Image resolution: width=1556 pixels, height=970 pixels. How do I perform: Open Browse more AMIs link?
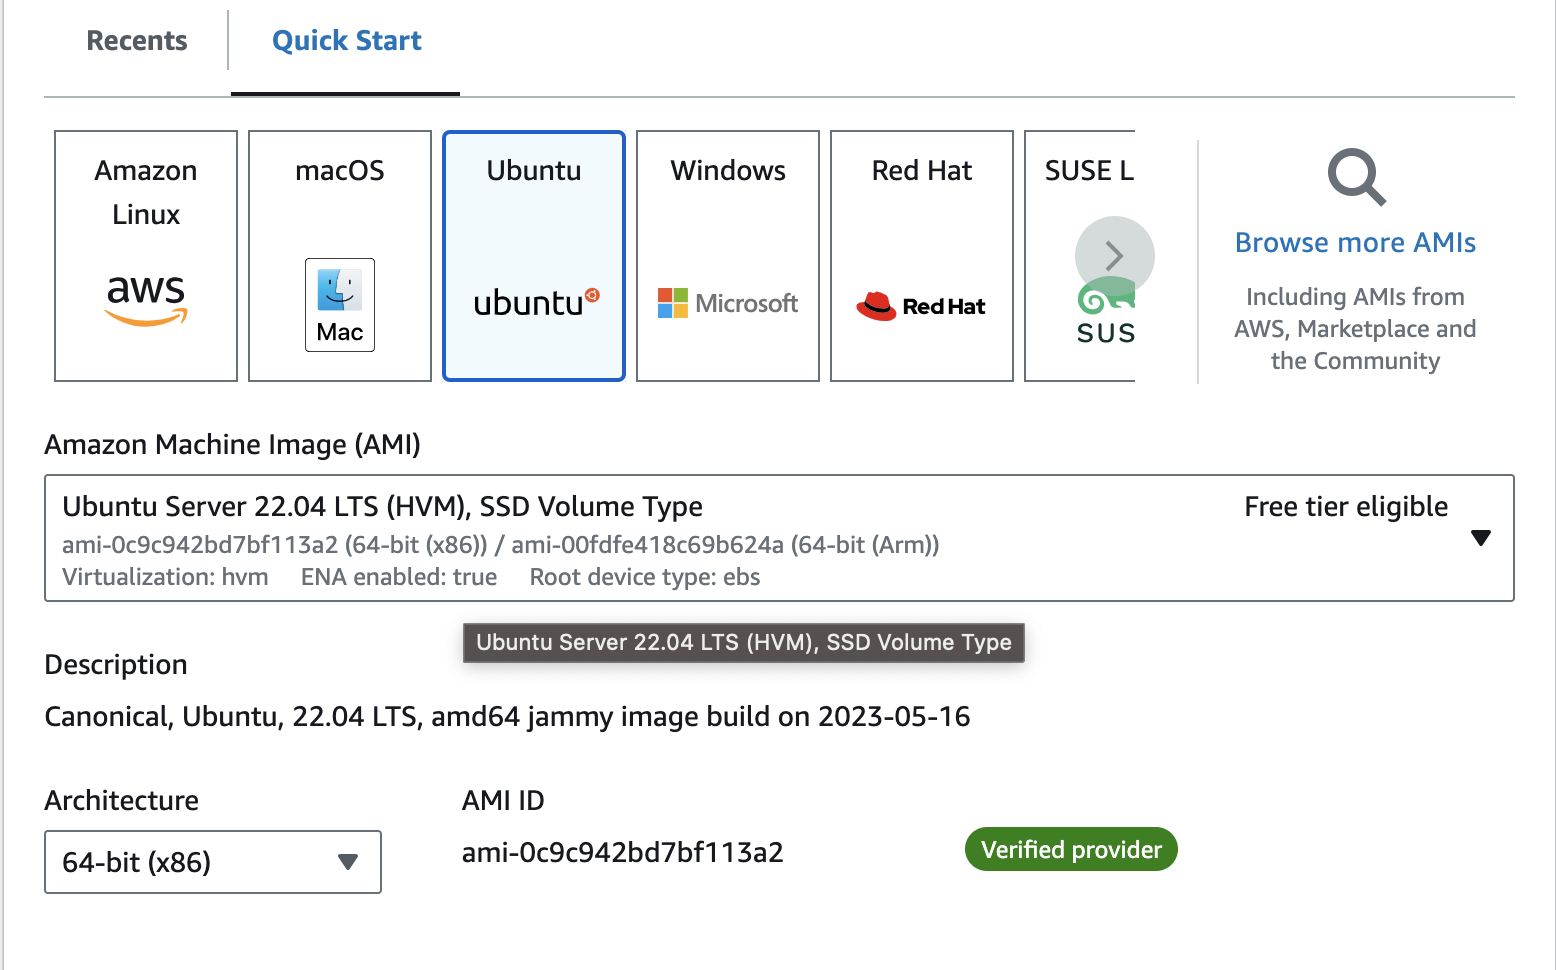[x=1355, y=243]
